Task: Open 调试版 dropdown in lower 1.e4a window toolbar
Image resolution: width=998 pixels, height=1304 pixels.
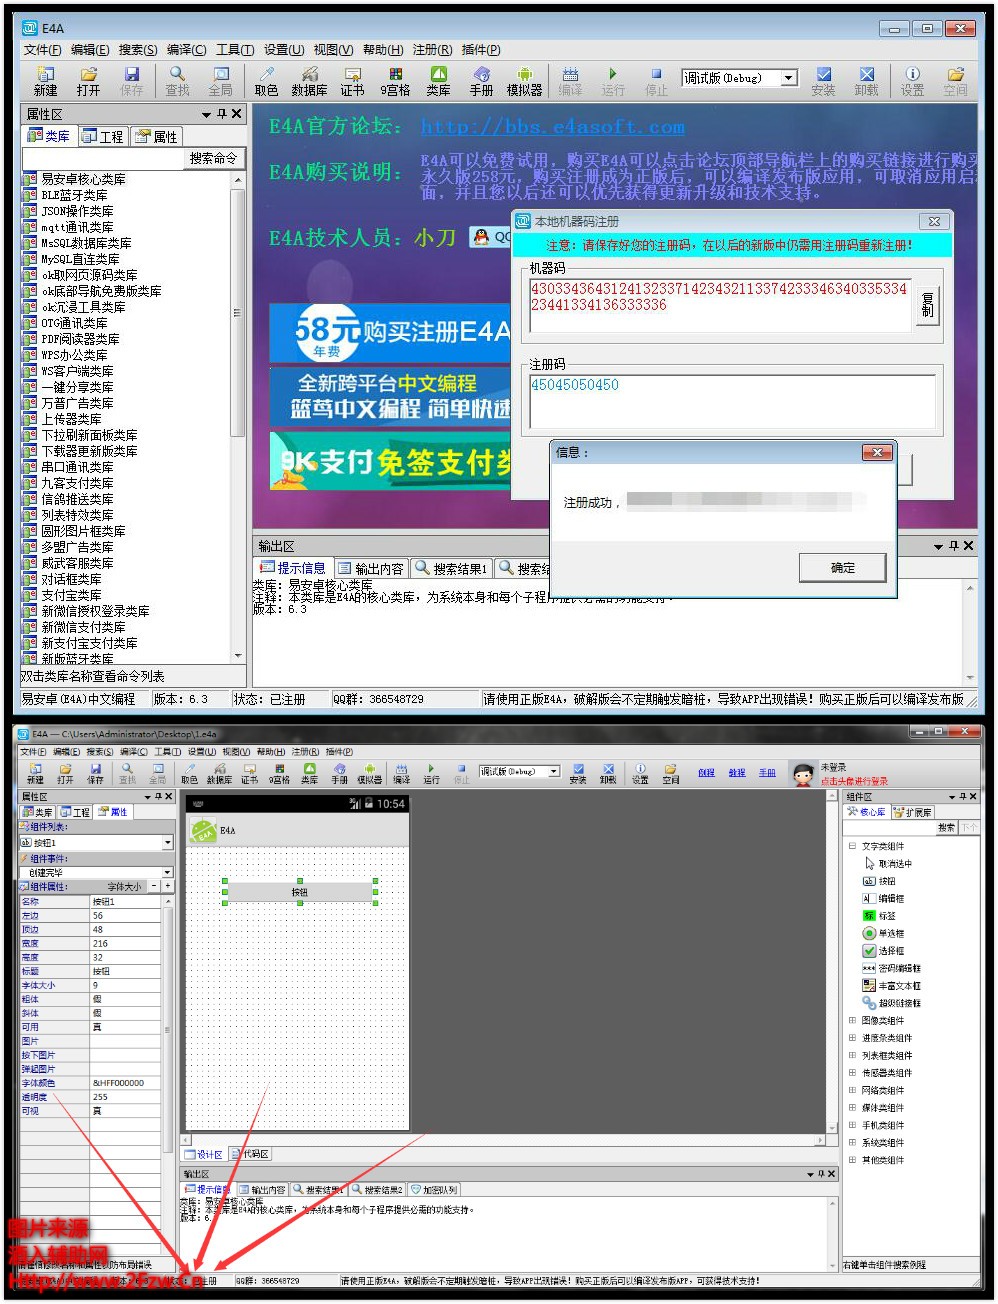Action: coord(554,771)
